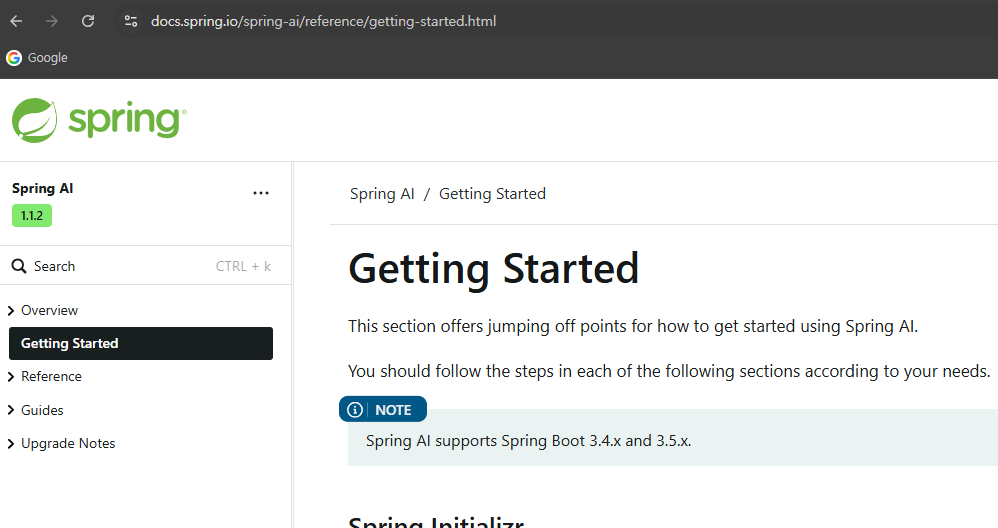Click the browser forward arrow
The image size is (998, 528).
point(52,21)
